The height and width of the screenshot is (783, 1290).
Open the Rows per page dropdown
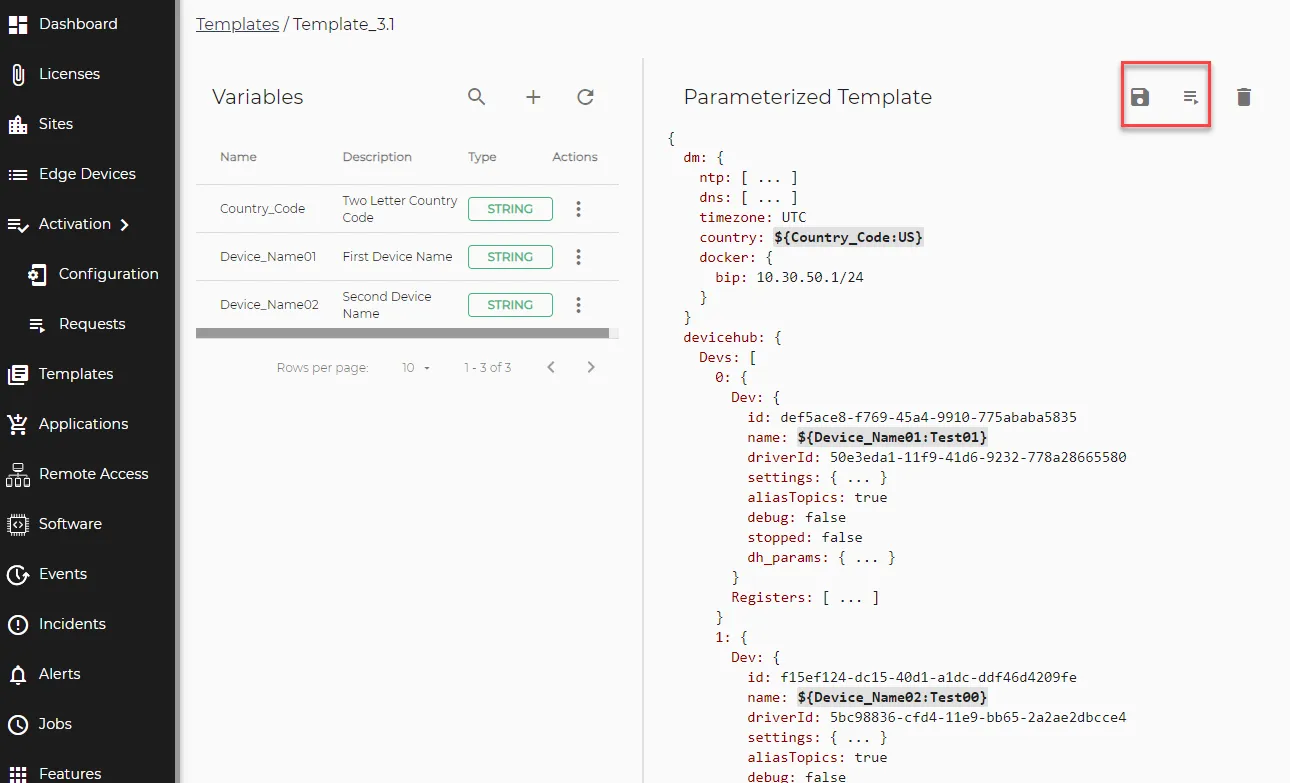pyautogui.click(x=416, y=368)
